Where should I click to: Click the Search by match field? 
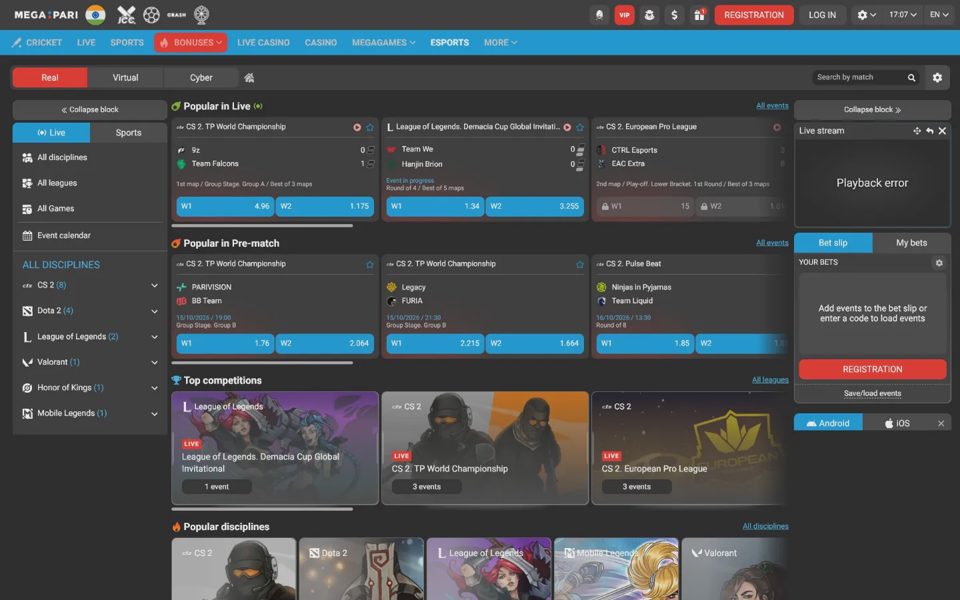pos(858,78)
